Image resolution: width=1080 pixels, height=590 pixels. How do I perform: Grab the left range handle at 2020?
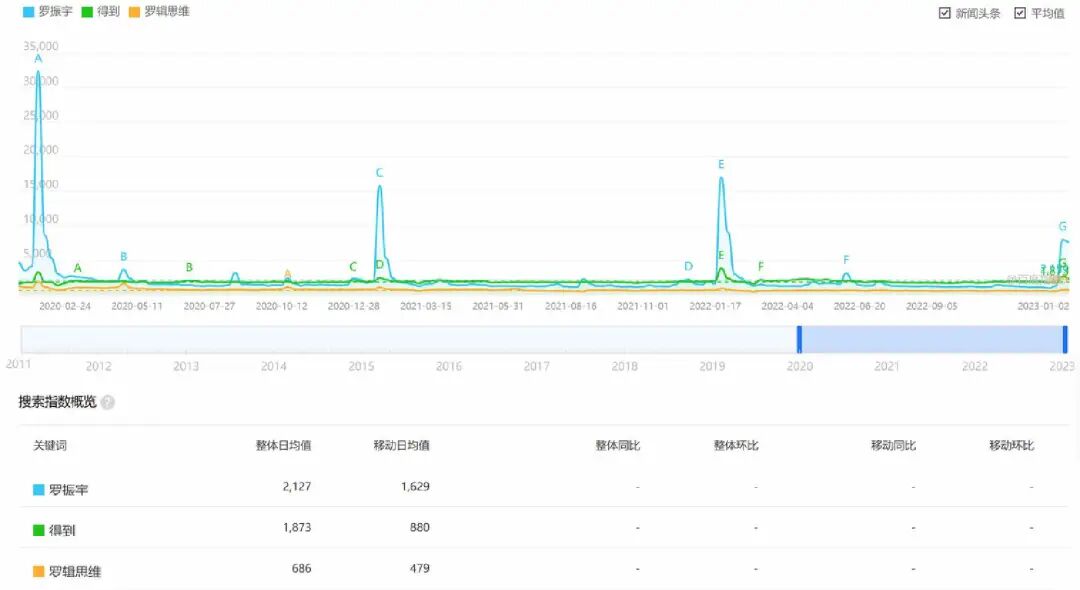(799, 339)
